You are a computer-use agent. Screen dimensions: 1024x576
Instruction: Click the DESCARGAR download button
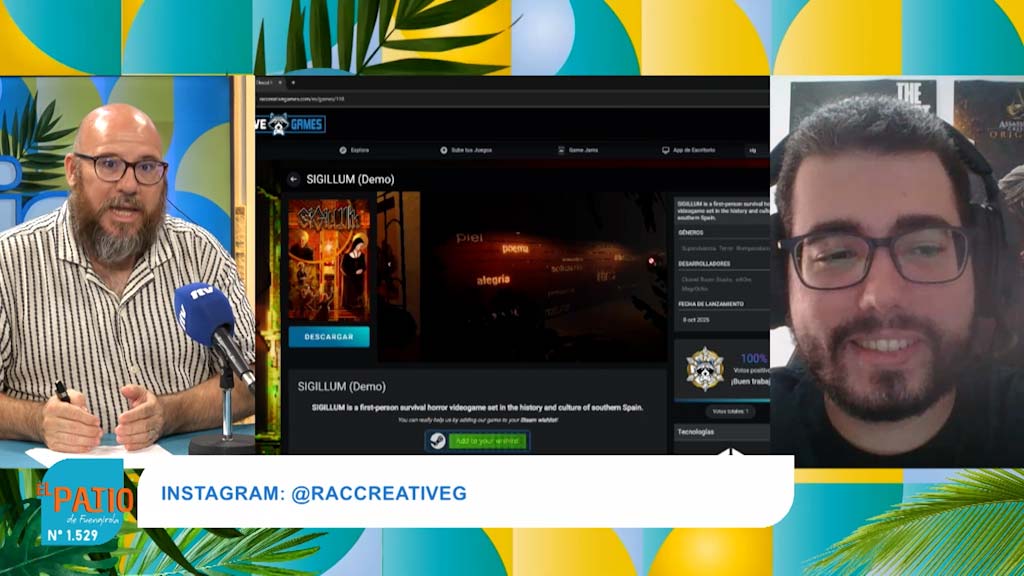click(328, 337)
